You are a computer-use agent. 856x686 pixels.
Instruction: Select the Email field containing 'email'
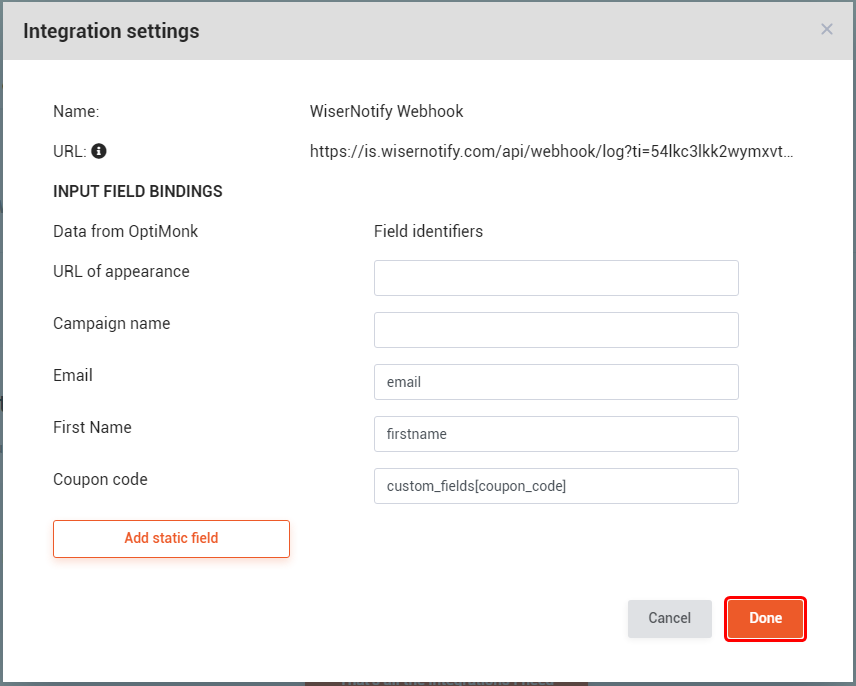pos(556,382)
